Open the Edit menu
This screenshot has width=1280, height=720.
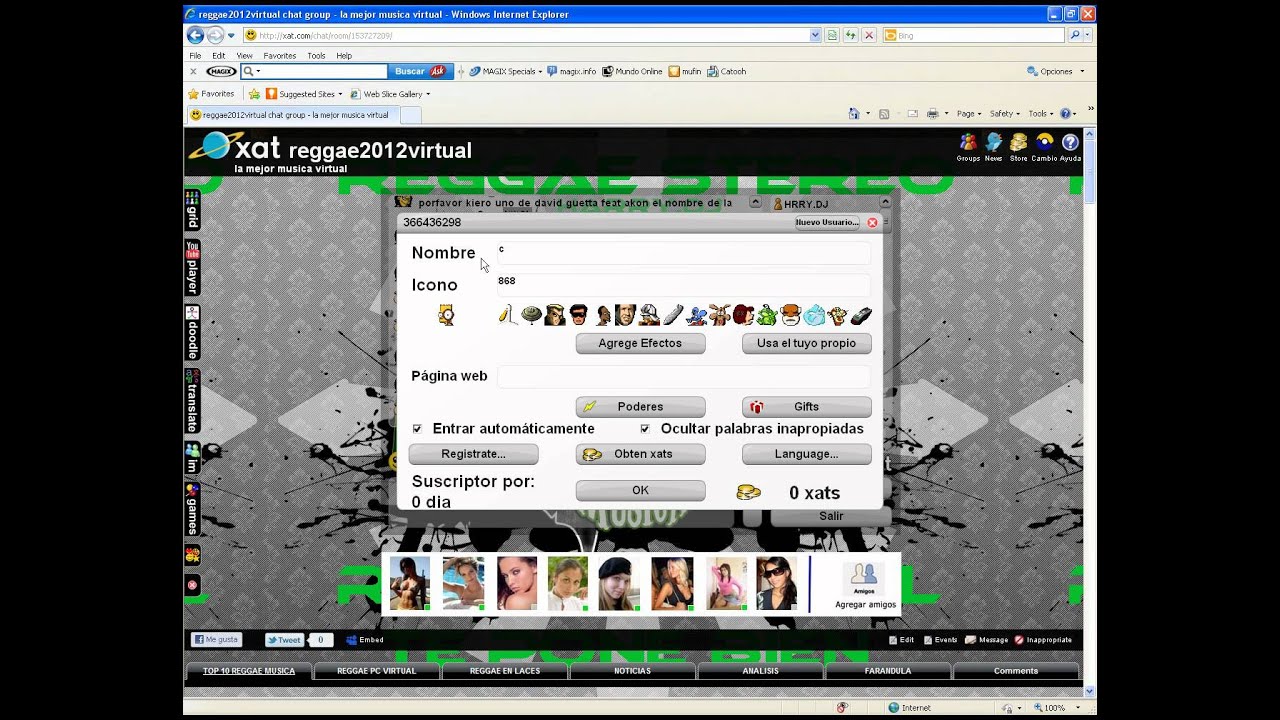click(218, 56)
